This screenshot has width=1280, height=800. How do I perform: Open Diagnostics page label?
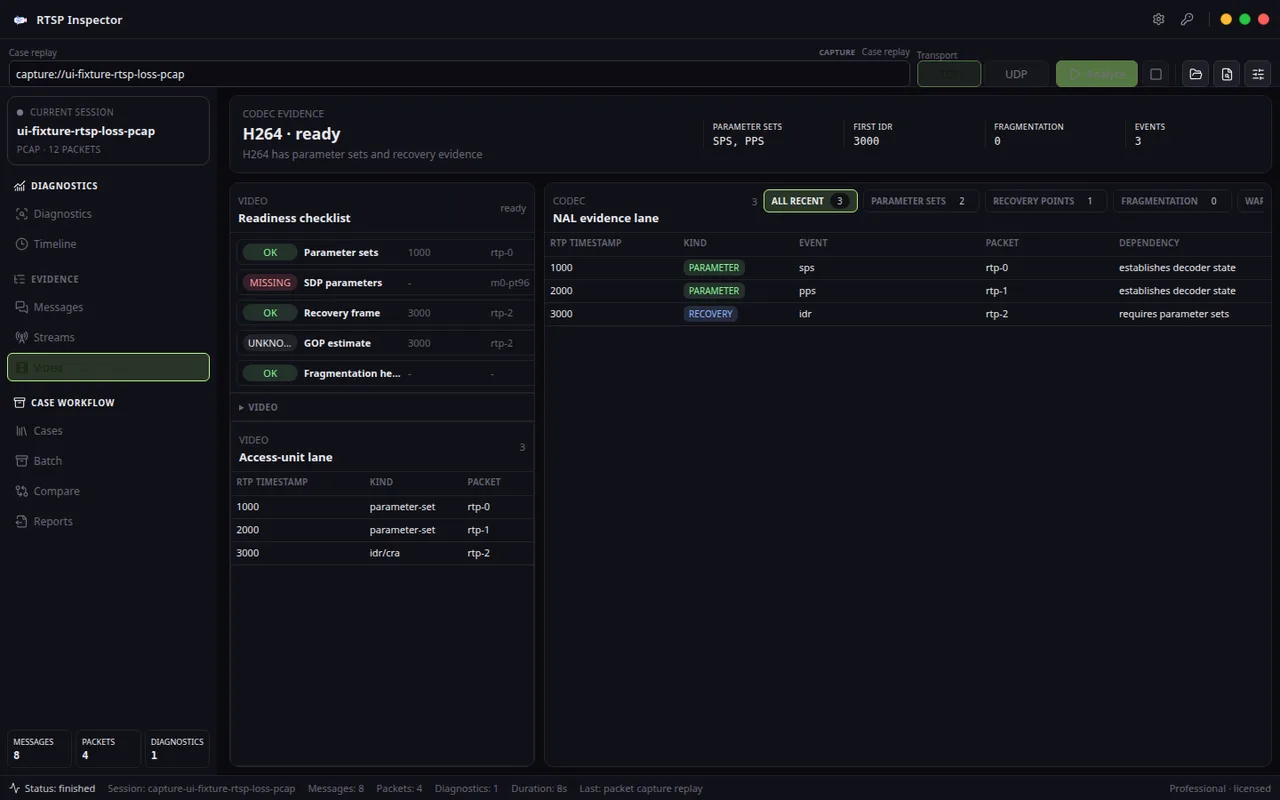62,214
